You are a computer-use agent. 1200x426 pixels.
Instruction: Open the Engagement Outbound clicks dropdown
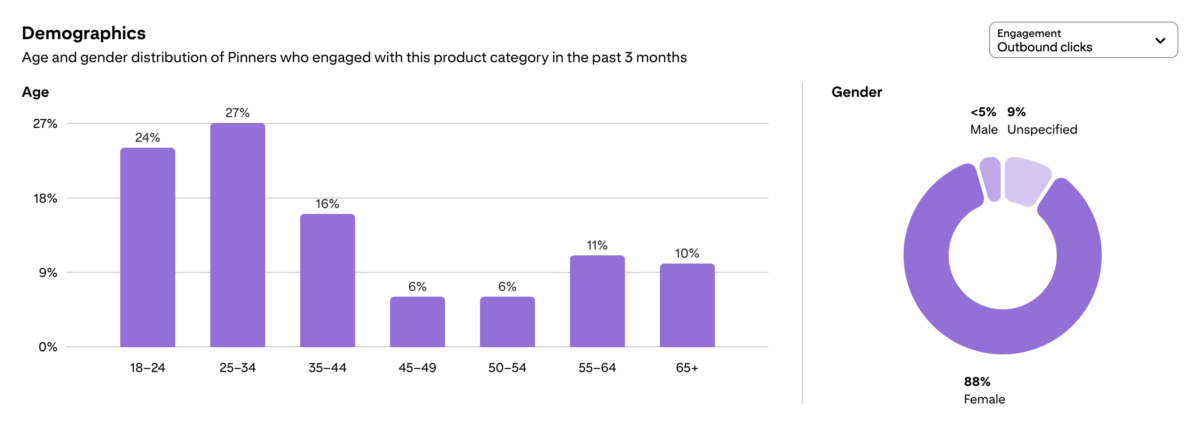point(1084,40)
